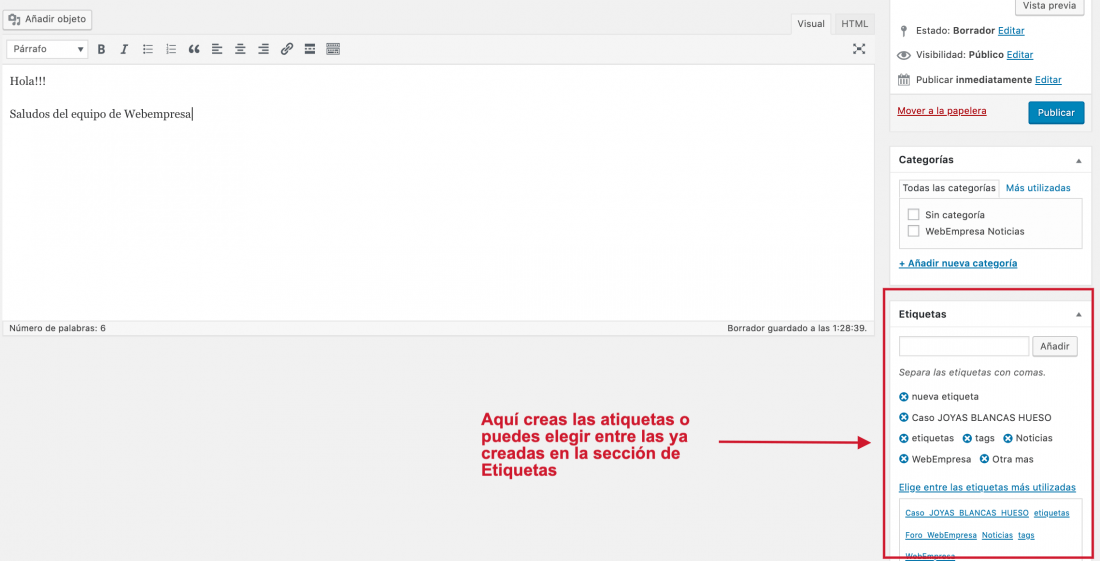Select the Todas las categorías tab

pos(948,188)
